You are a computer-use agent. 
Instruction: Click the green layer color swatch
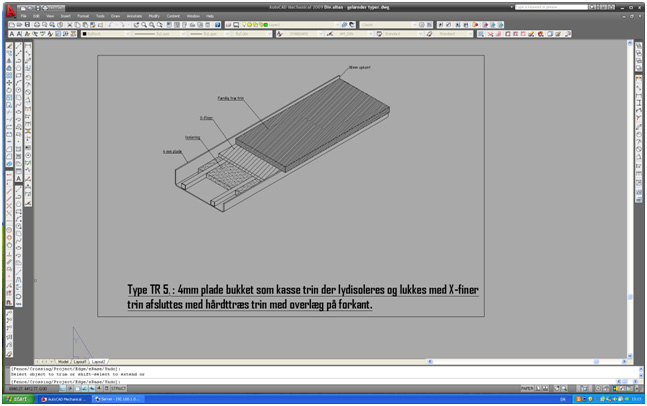tap(266, 25)
